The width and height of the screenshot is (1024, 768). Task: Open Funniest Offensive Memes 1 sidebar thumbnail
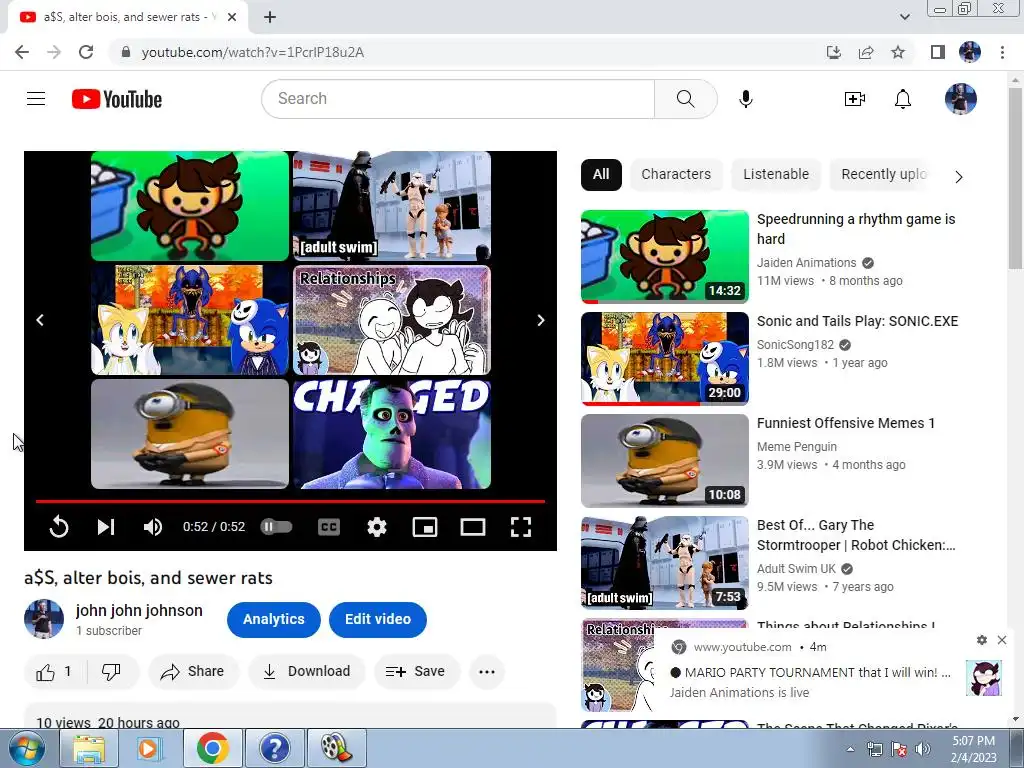pos(665,460)
